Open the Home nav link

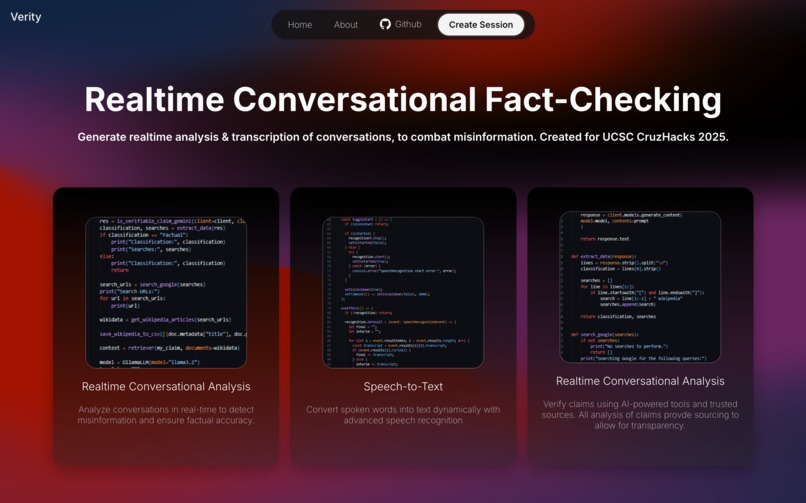[300, 25]
